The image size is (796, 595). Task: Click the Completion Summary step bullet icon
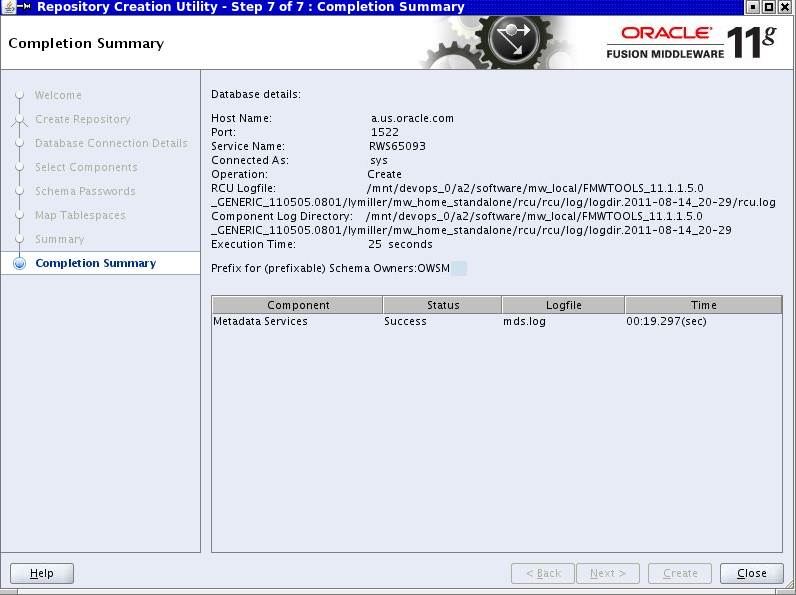[19, 263]
